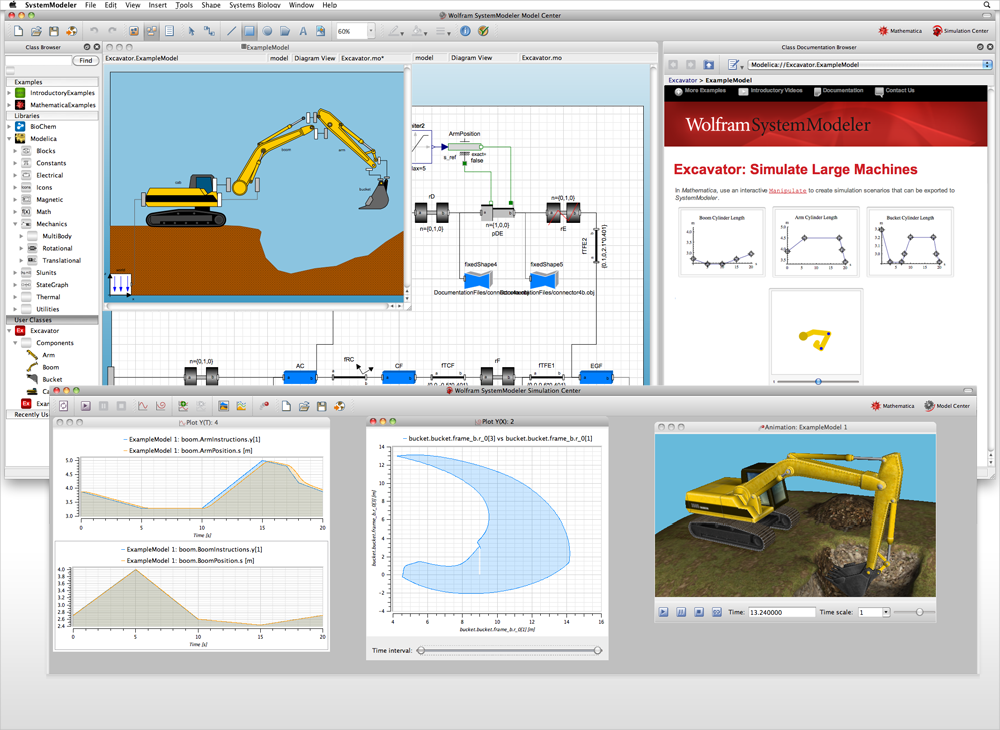Open the More Examples link
Screen dimensions: 1000x730
coord(700,91)
